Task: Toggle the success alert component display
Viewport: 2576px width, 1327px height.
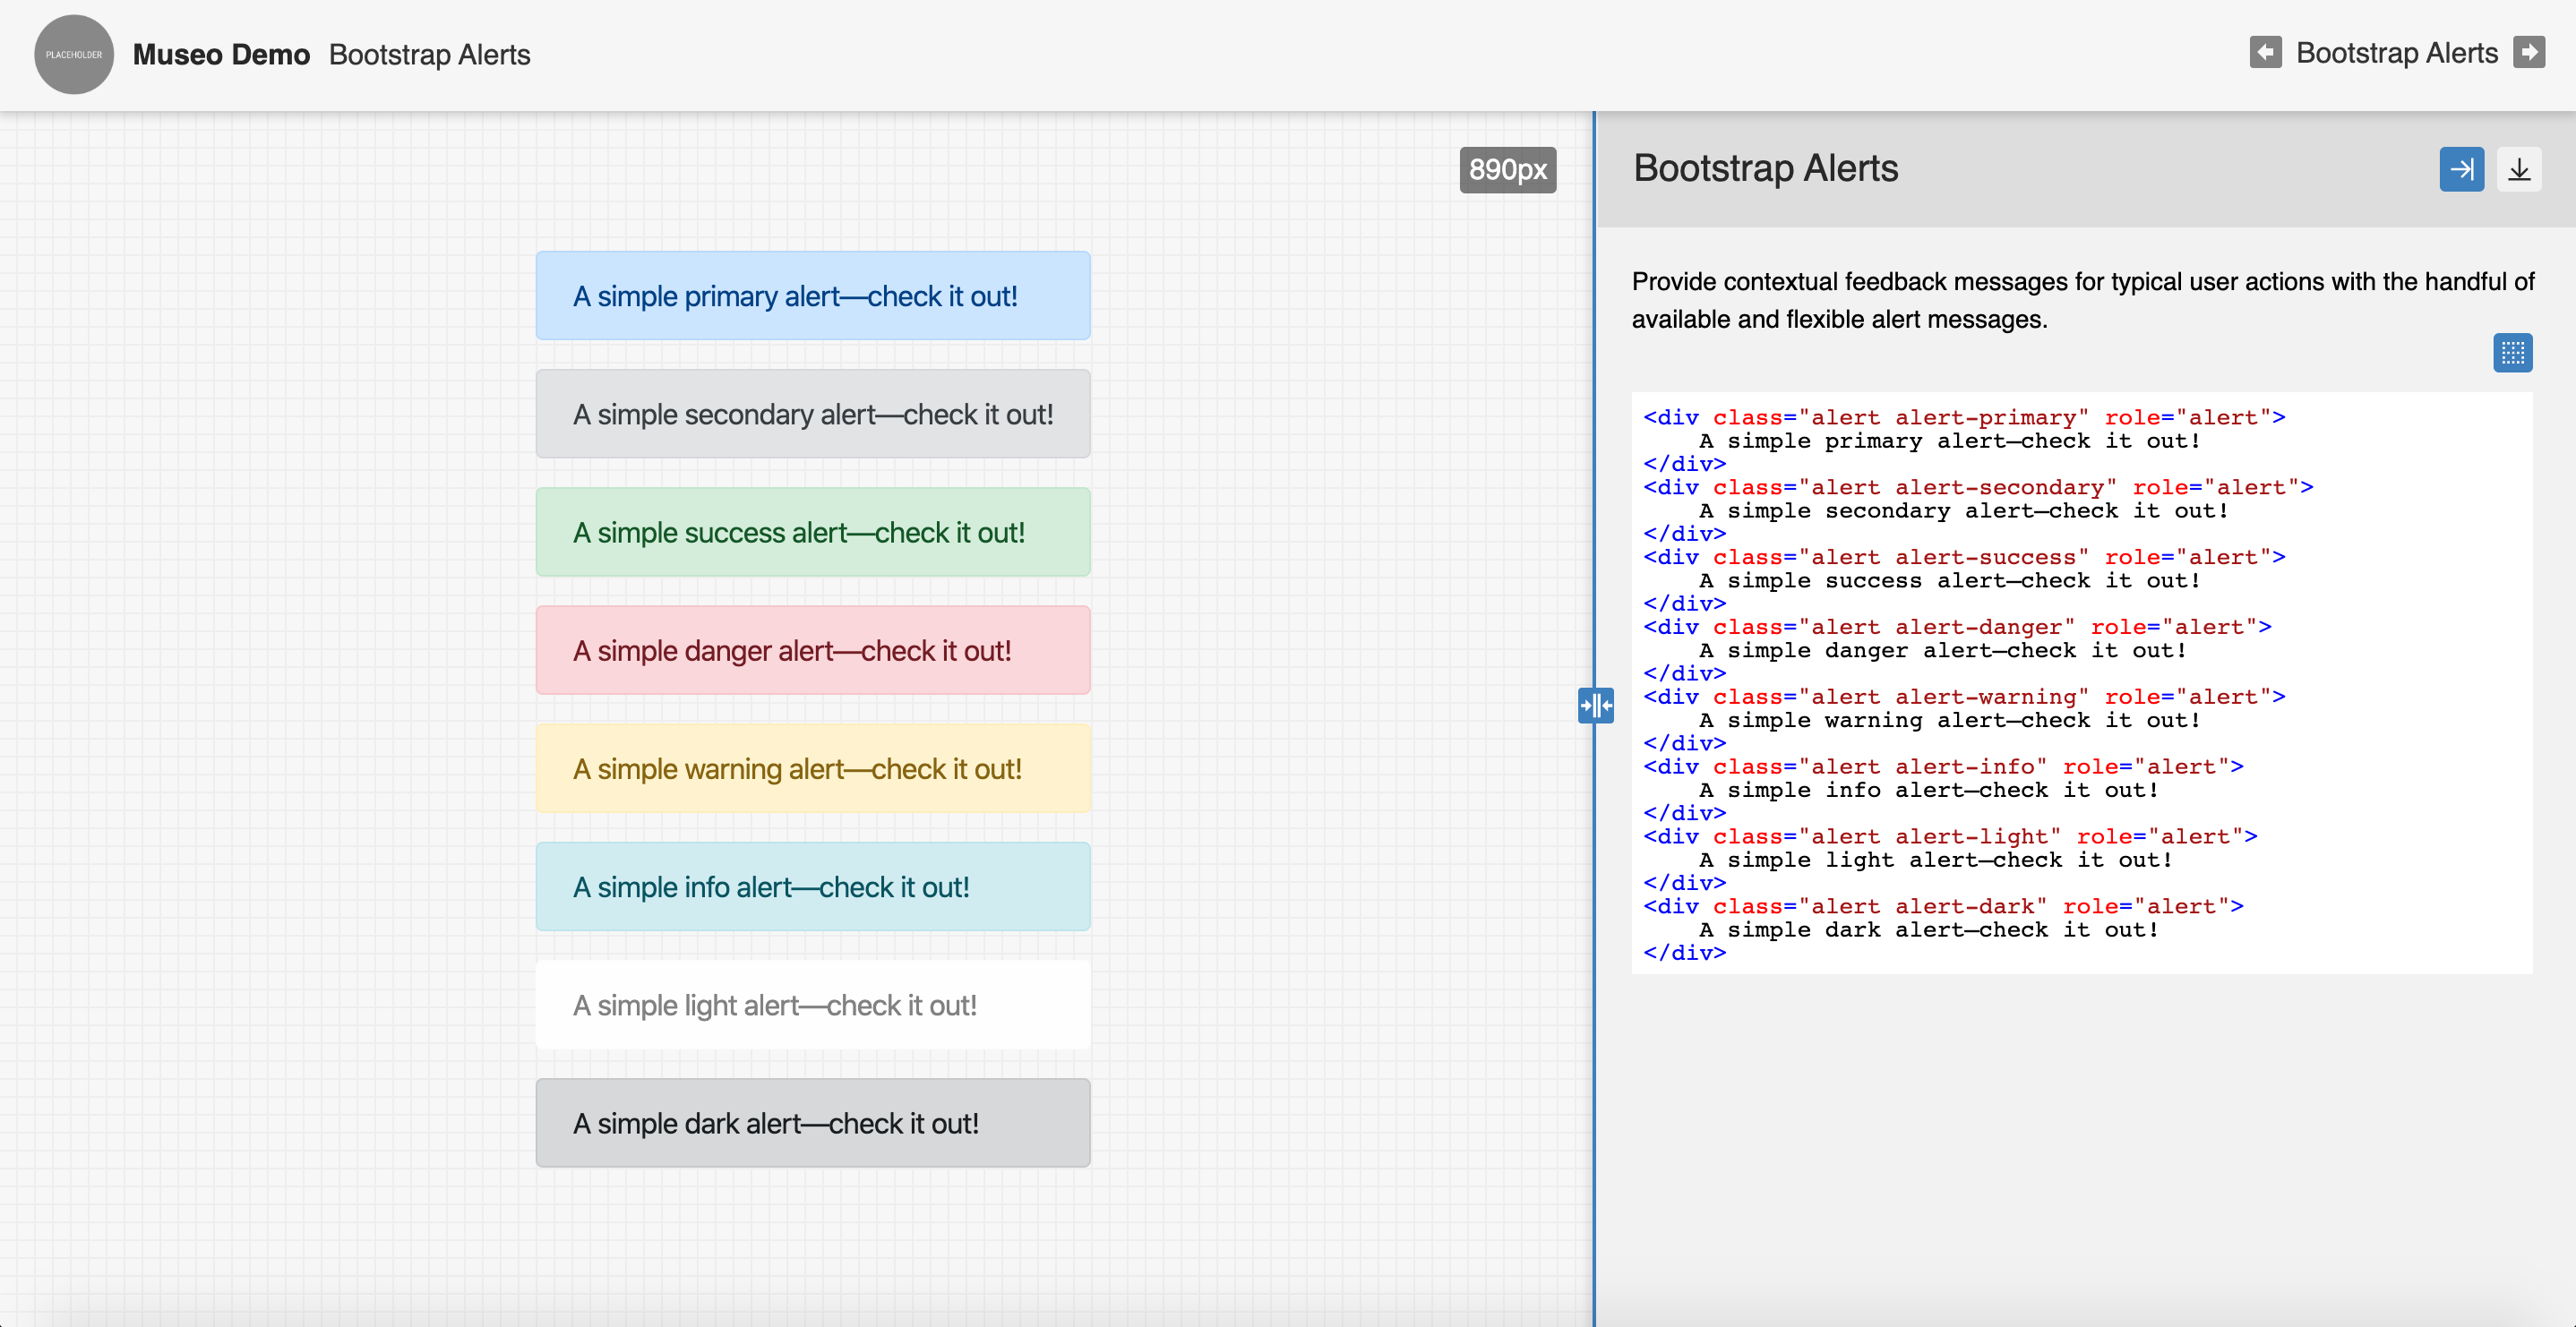Action: click(816, 532)
